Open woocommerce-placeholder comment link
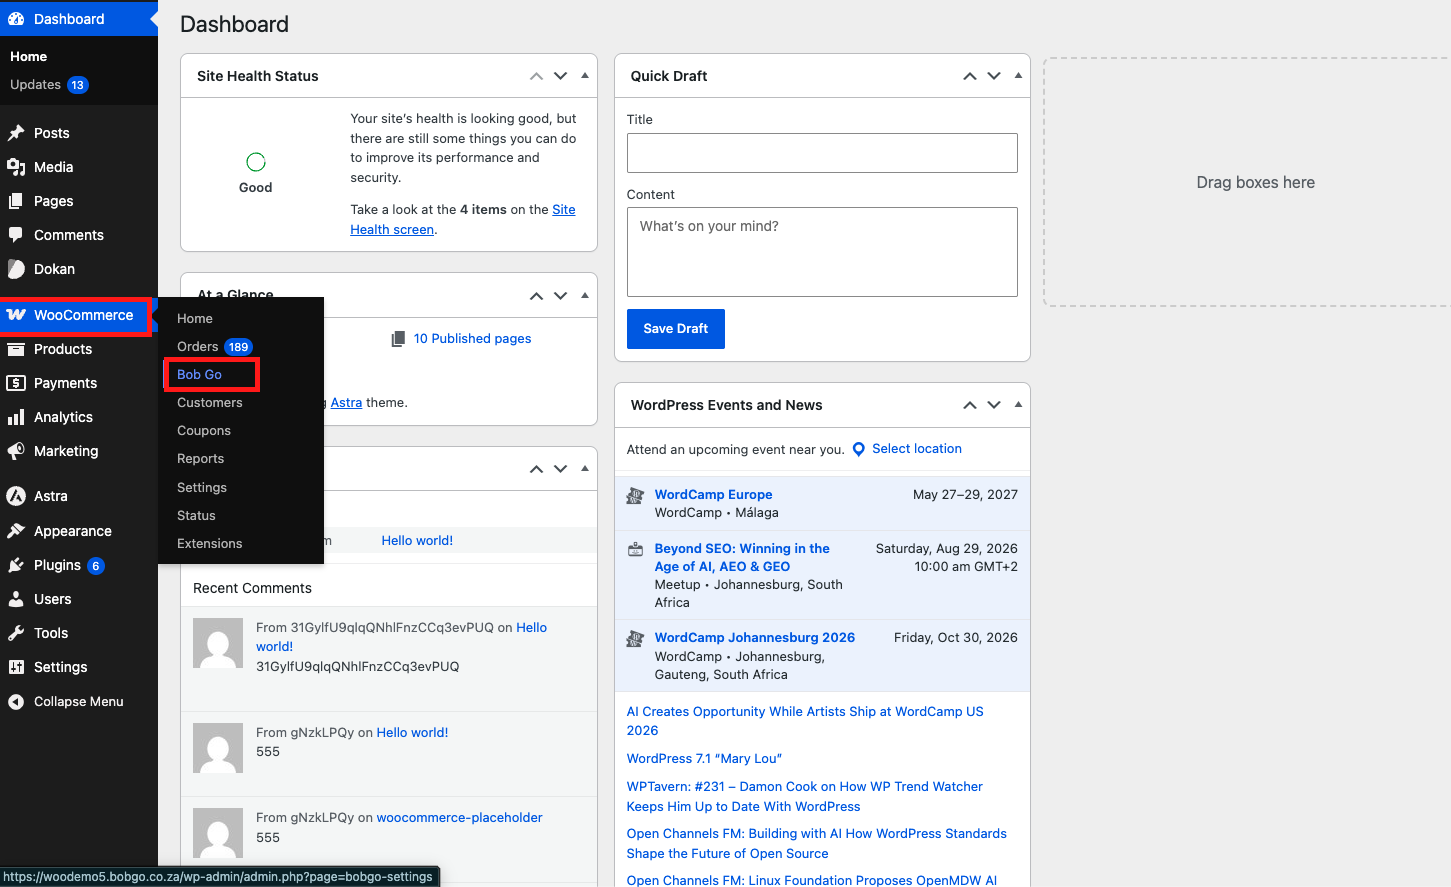 459,818
